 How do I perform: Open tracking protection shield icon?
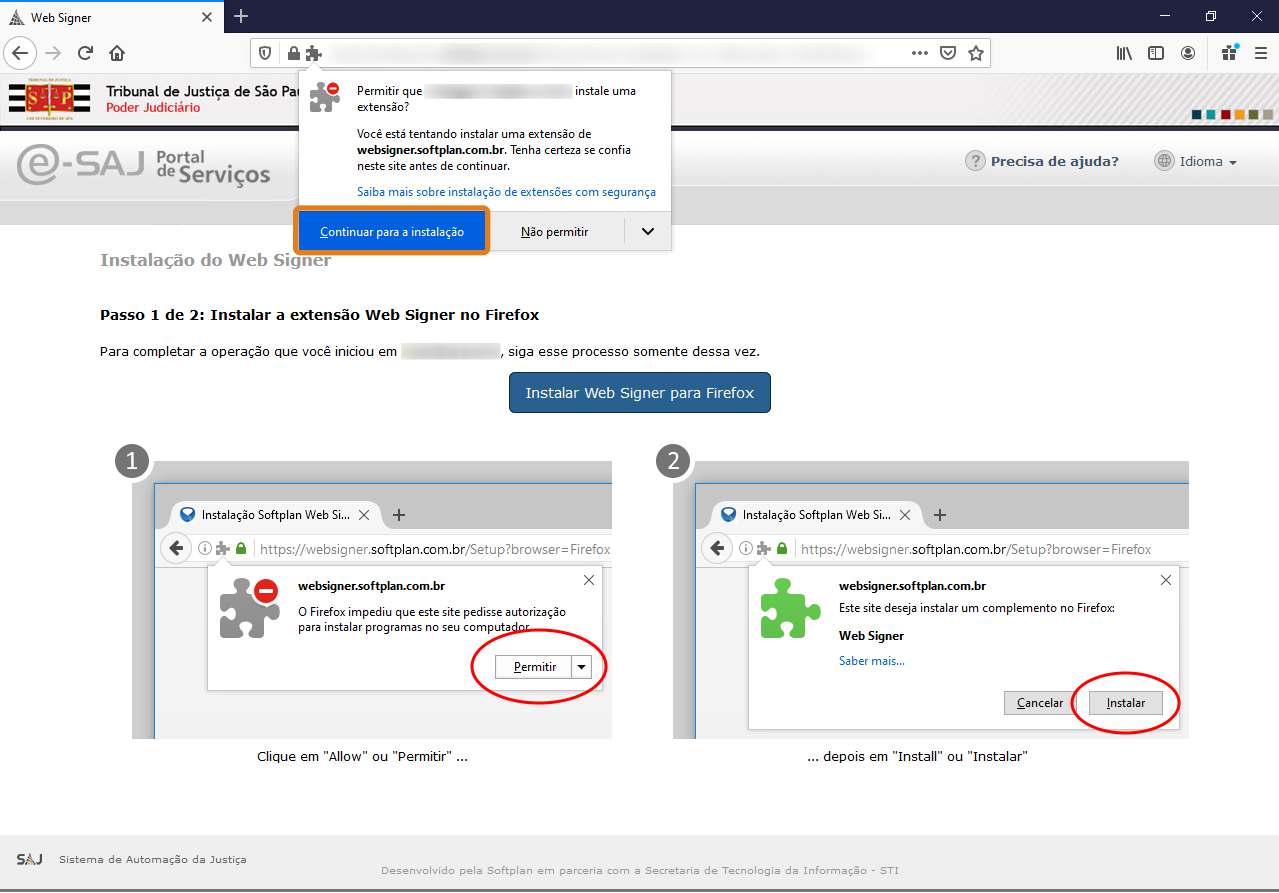tap(265, 53)
